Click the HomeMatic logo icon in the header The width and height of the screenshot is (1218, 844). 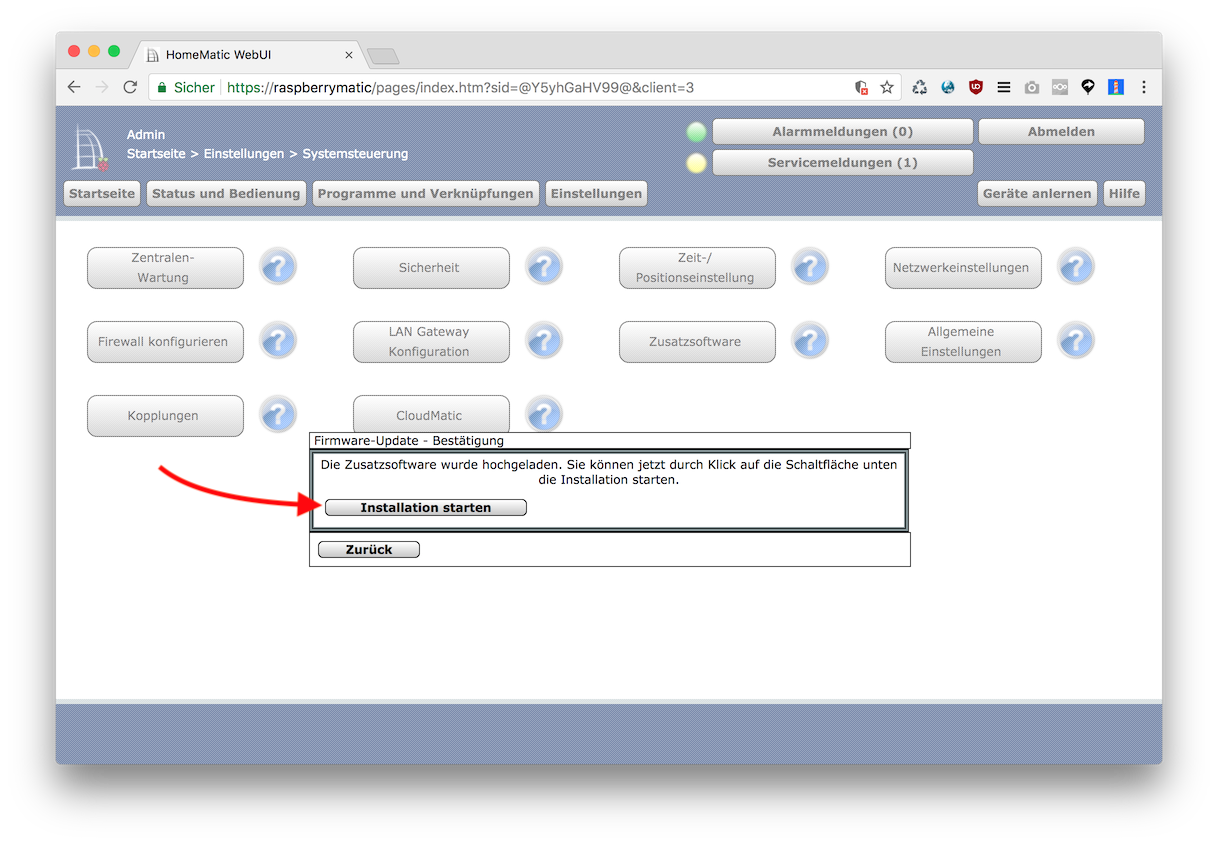click(x=89, y=147)
